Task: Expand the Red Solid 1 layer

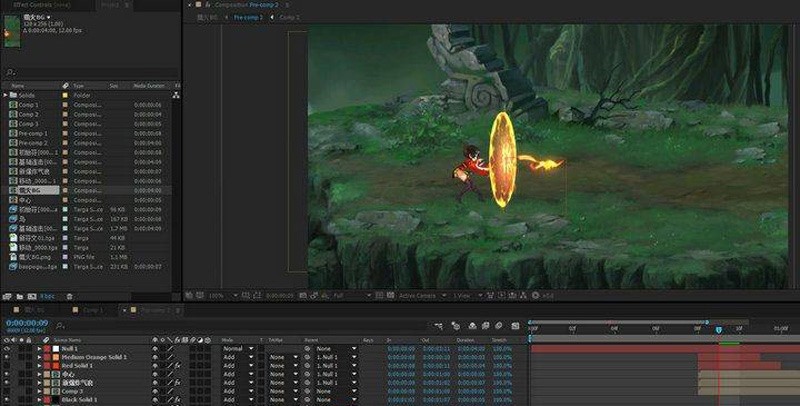Action: pyautogui.click(x=39, y=366)
